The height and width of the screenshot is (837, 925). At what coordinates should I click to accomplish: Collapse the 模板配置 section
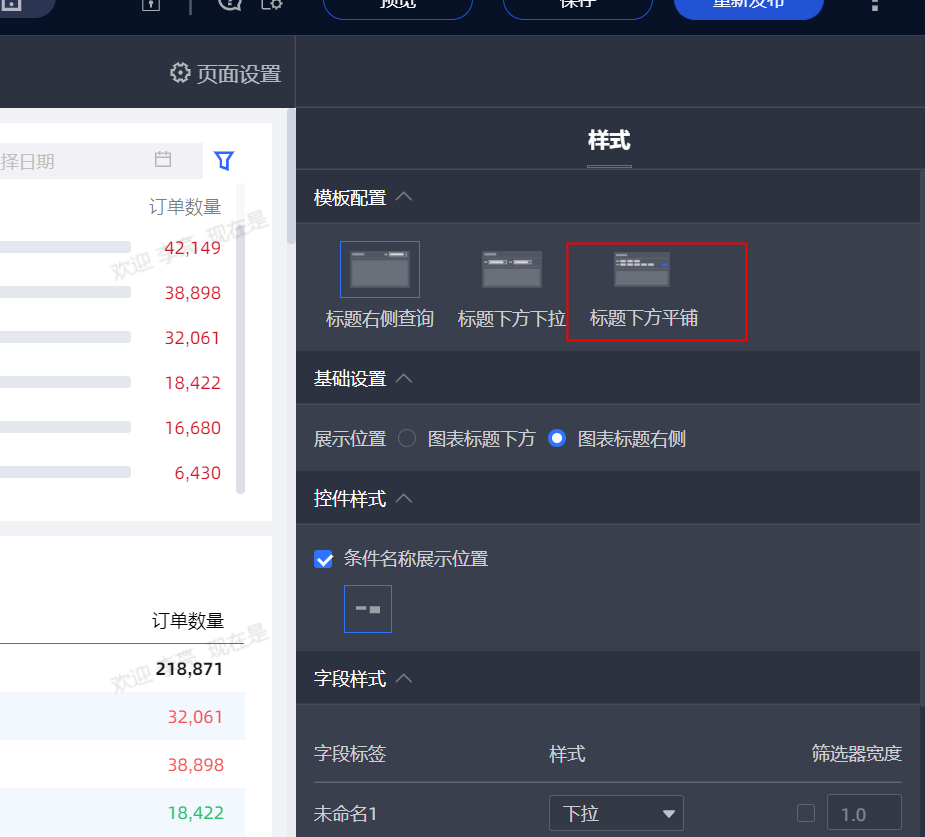(404, 197)
